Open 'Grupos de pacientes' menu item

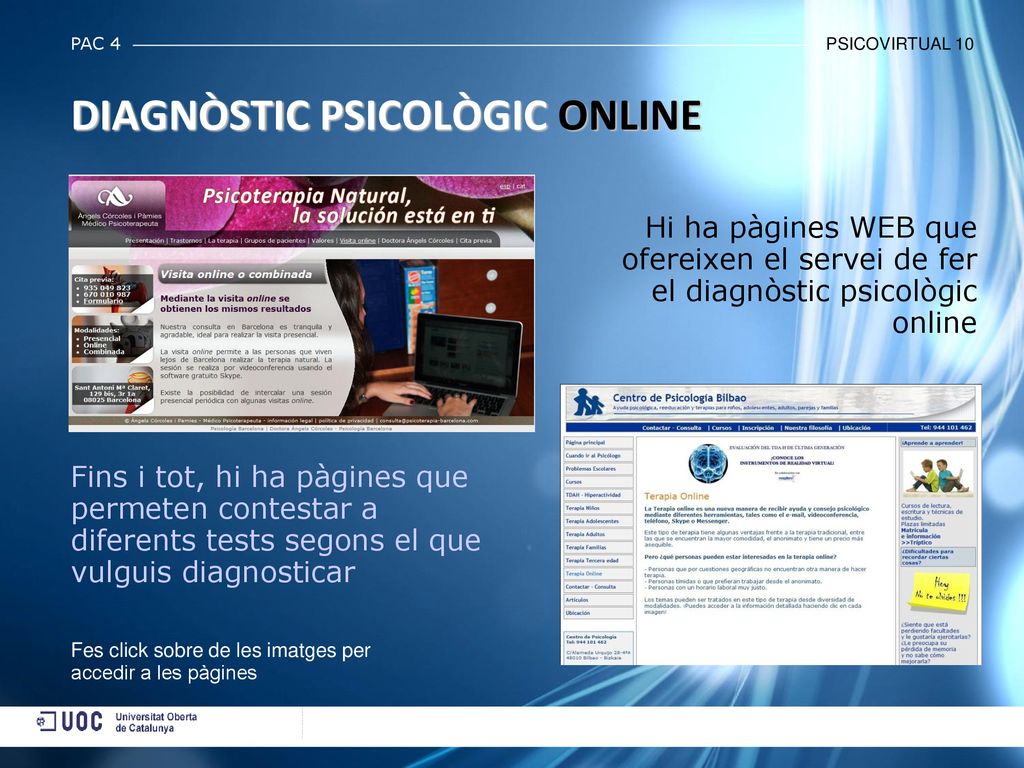(275, 241)
